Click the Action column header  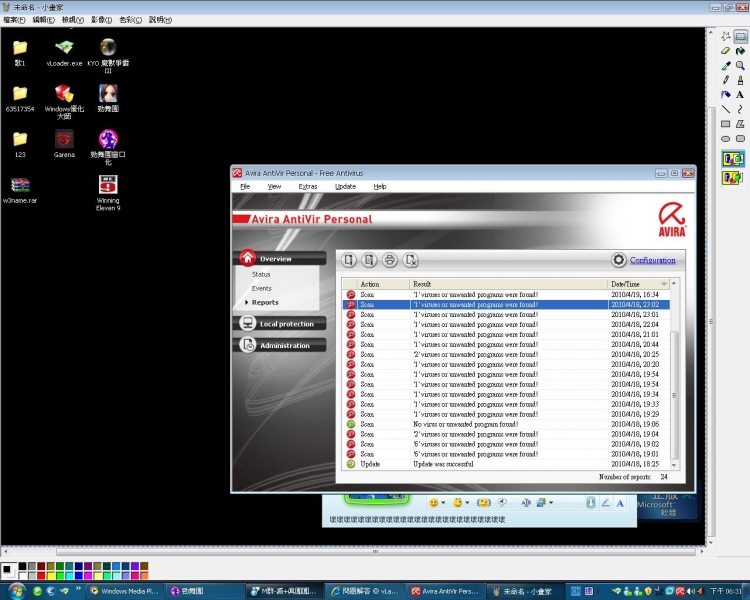(383, 284)
